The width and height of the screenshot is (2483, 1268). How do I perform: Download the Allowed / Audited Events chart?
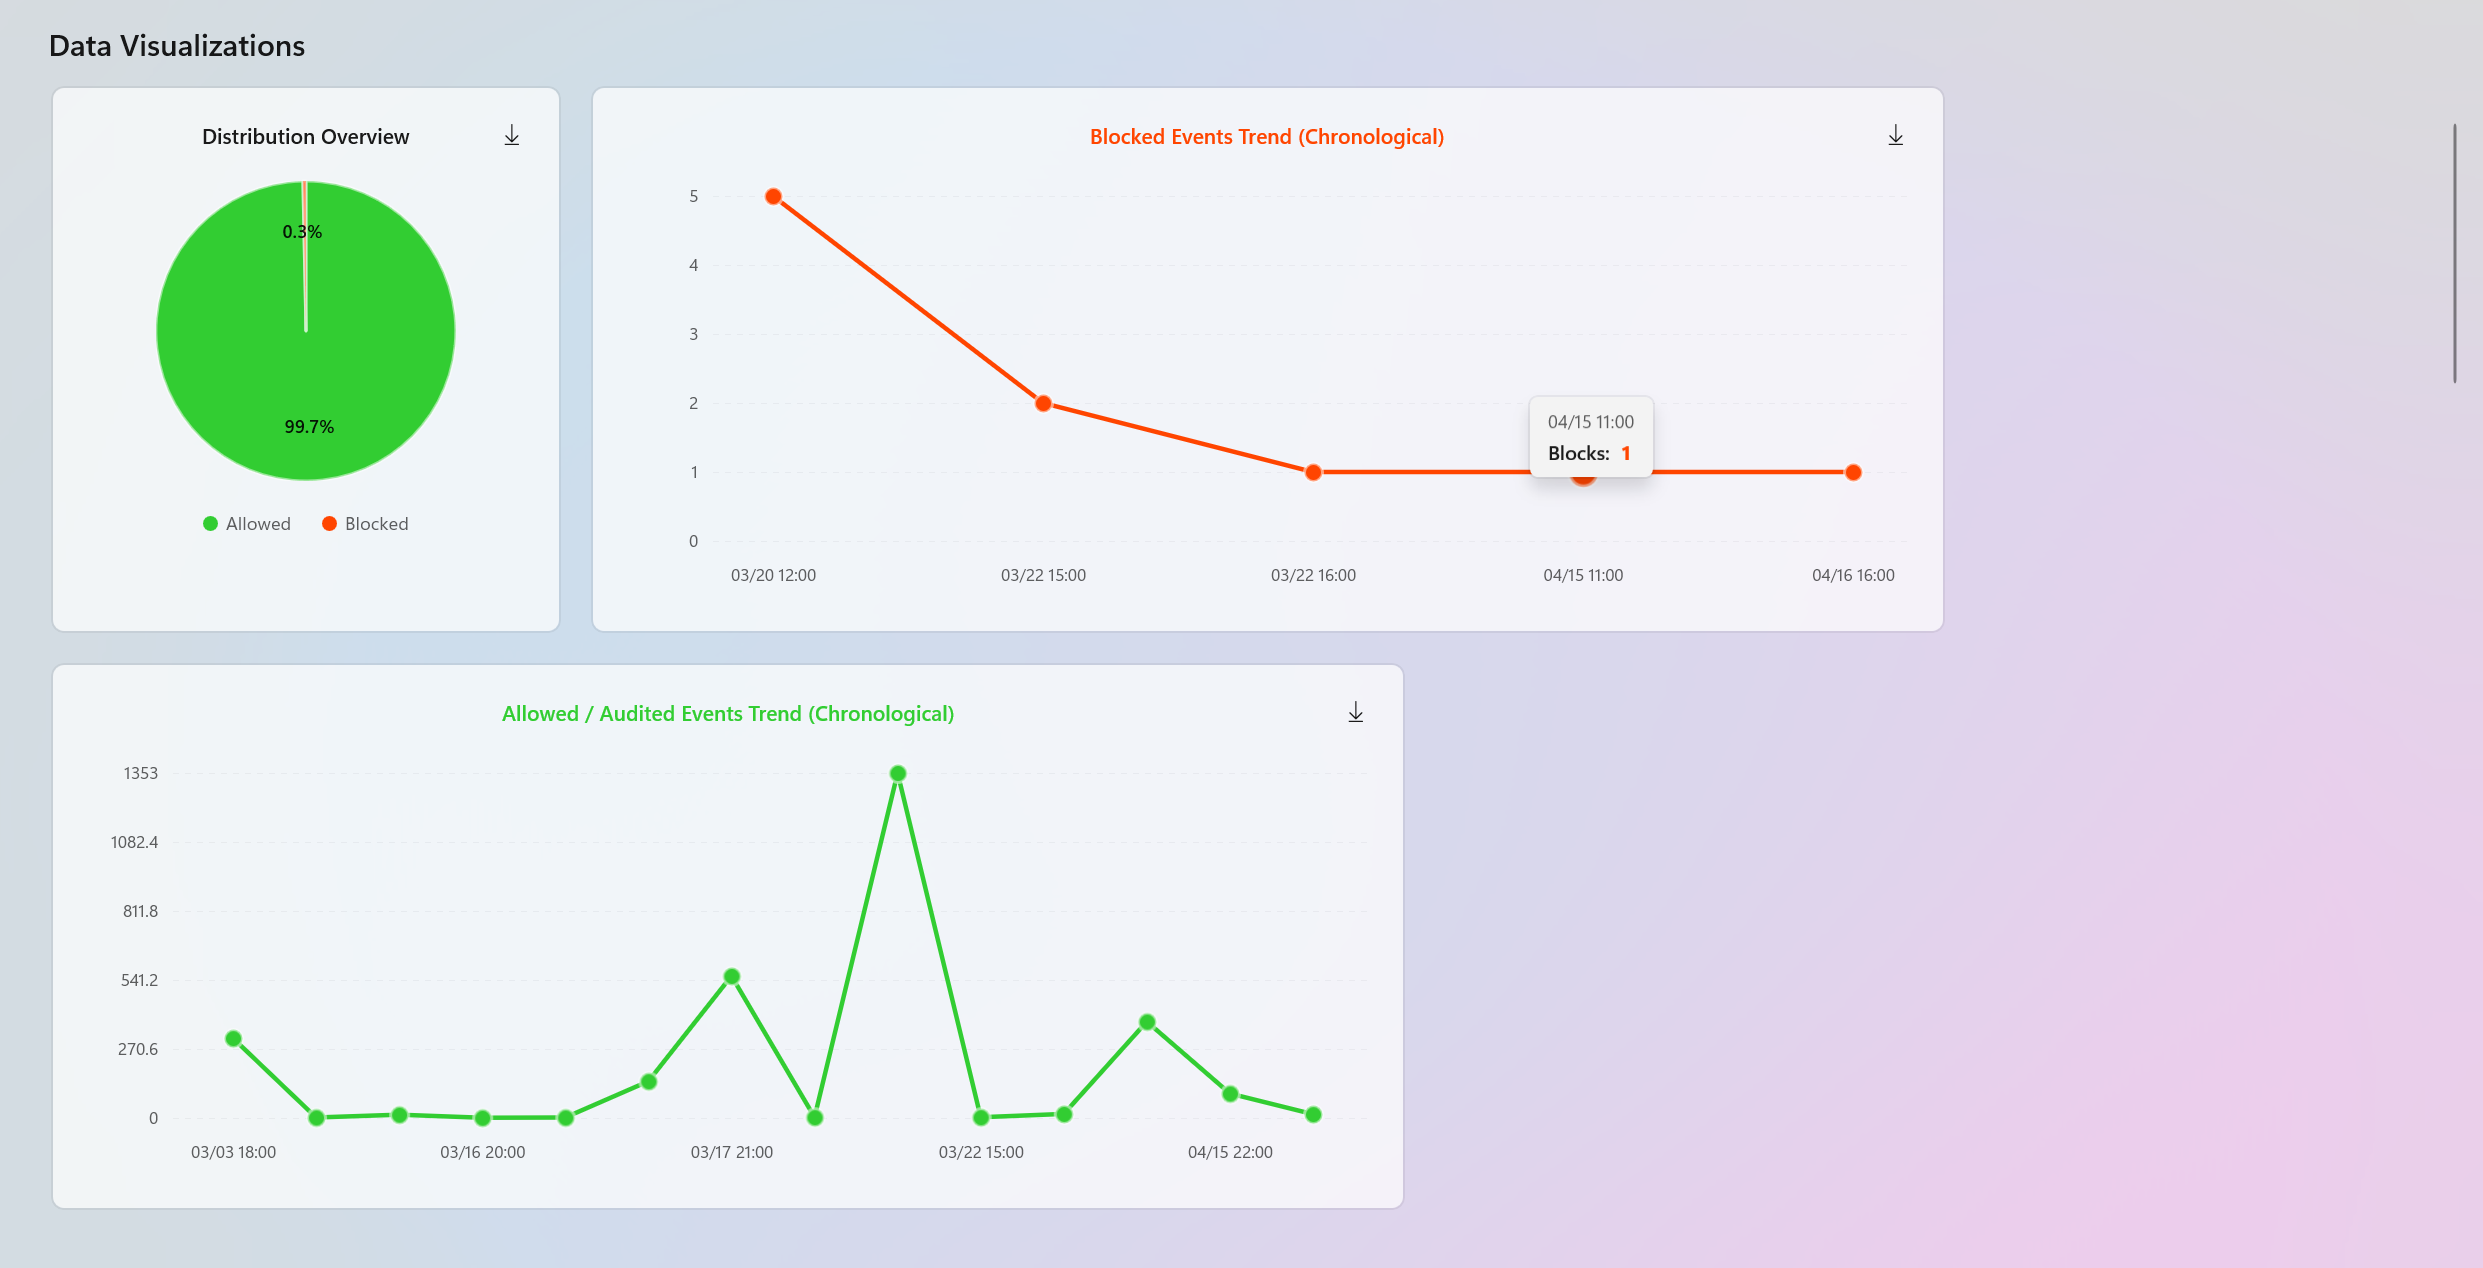pyautogui.click(x=1355, y=713)
